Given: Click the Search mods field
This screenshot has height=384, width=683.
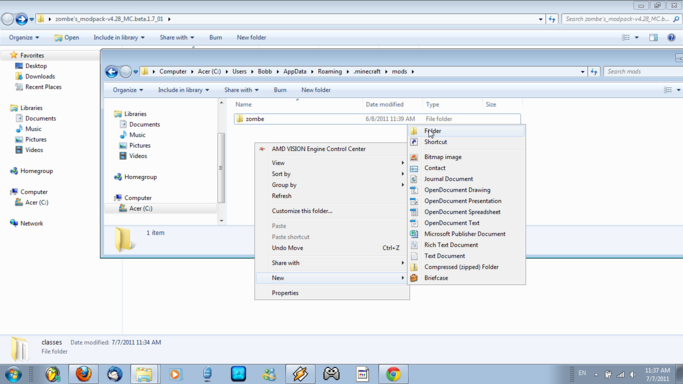Looking at the screenshot, I should coord(643,71).
